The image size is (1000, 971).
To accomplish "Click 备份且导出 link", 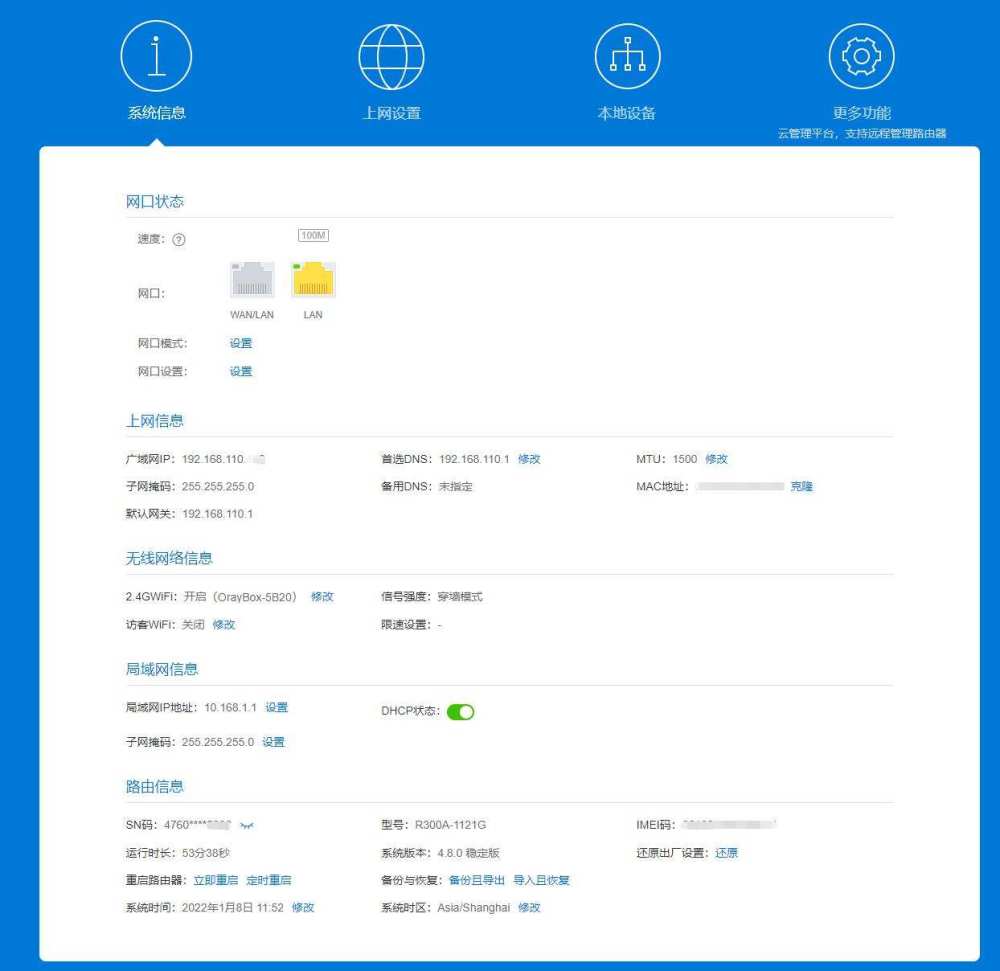I will click(476, 880).
